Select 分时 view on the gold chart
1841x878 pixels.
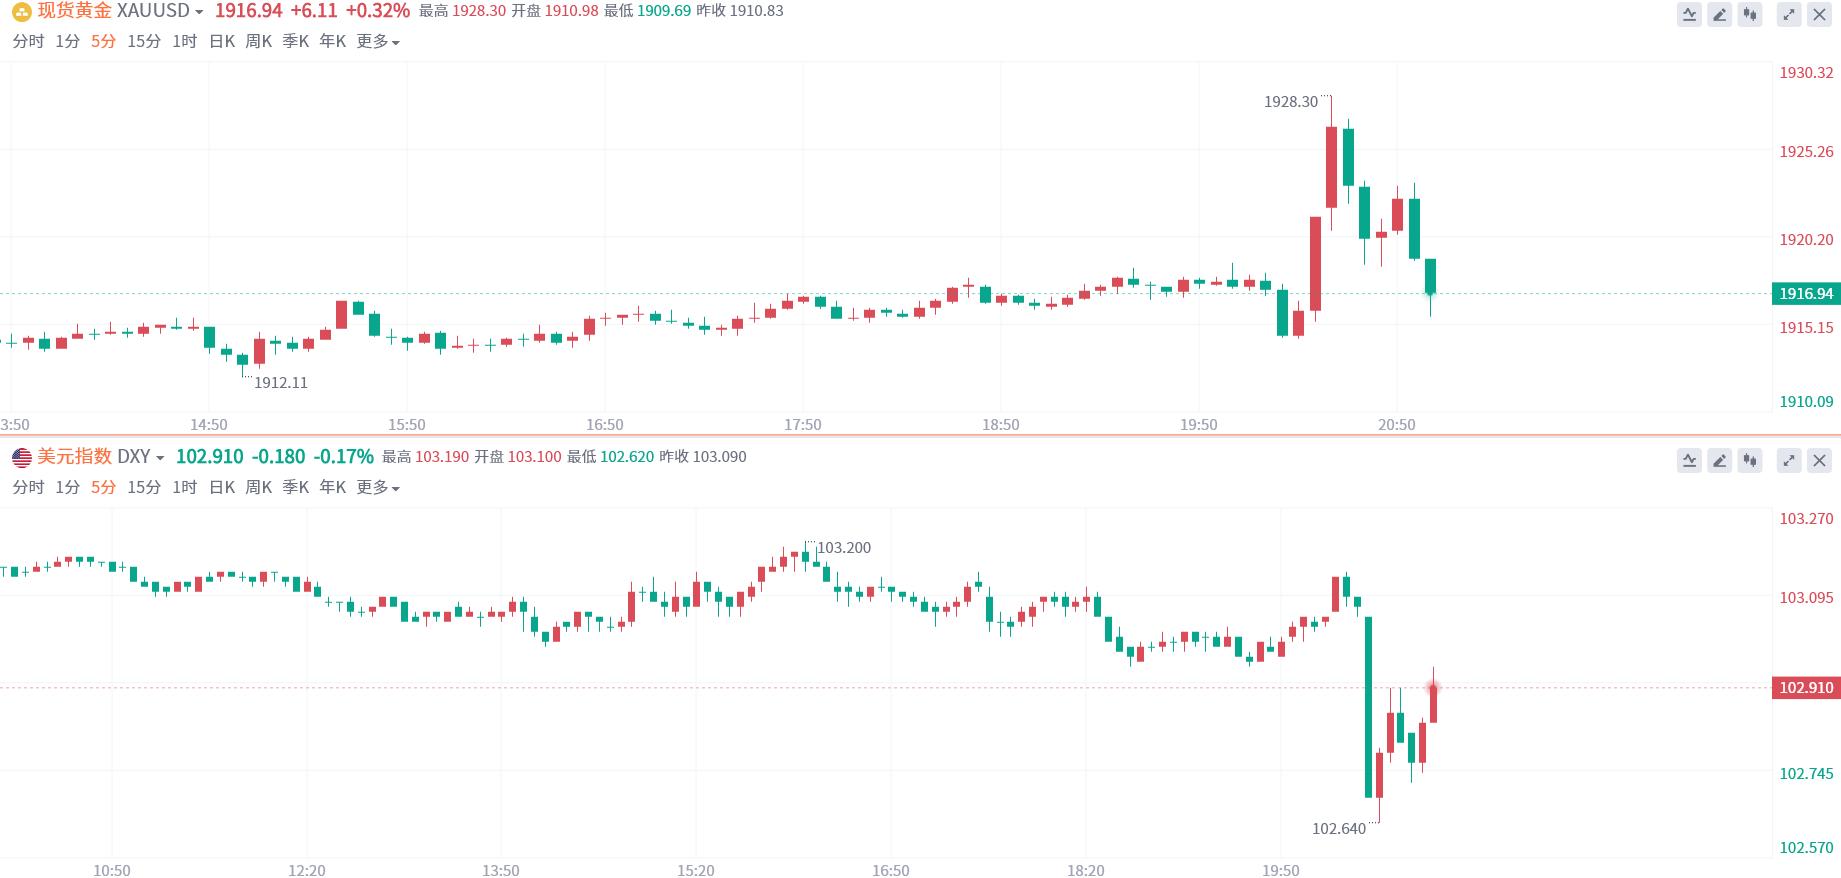[x=28, y=41]
